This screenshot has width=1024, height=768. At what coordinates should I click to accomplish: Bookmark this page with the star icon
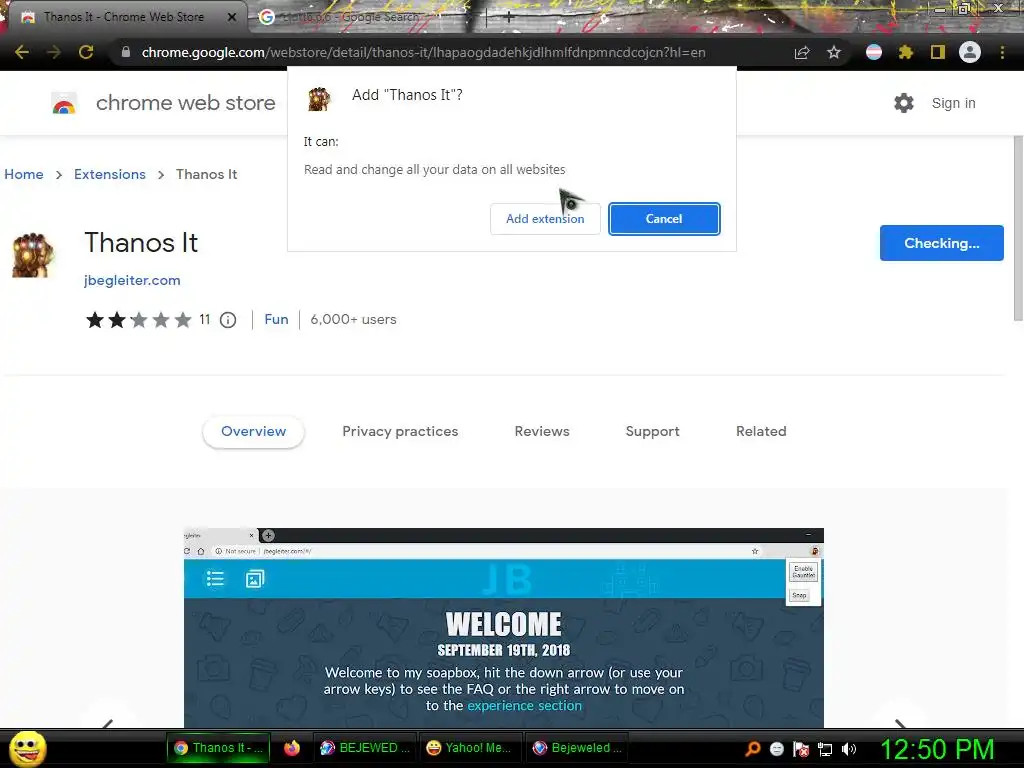click(x=834, y=52)
